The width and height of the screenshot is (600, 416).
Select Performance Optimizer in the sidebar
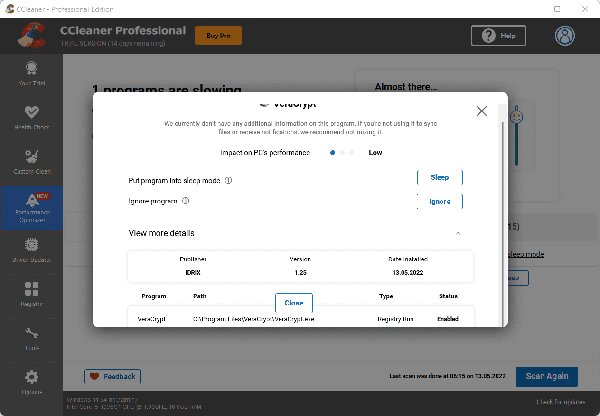click(32, 208)
